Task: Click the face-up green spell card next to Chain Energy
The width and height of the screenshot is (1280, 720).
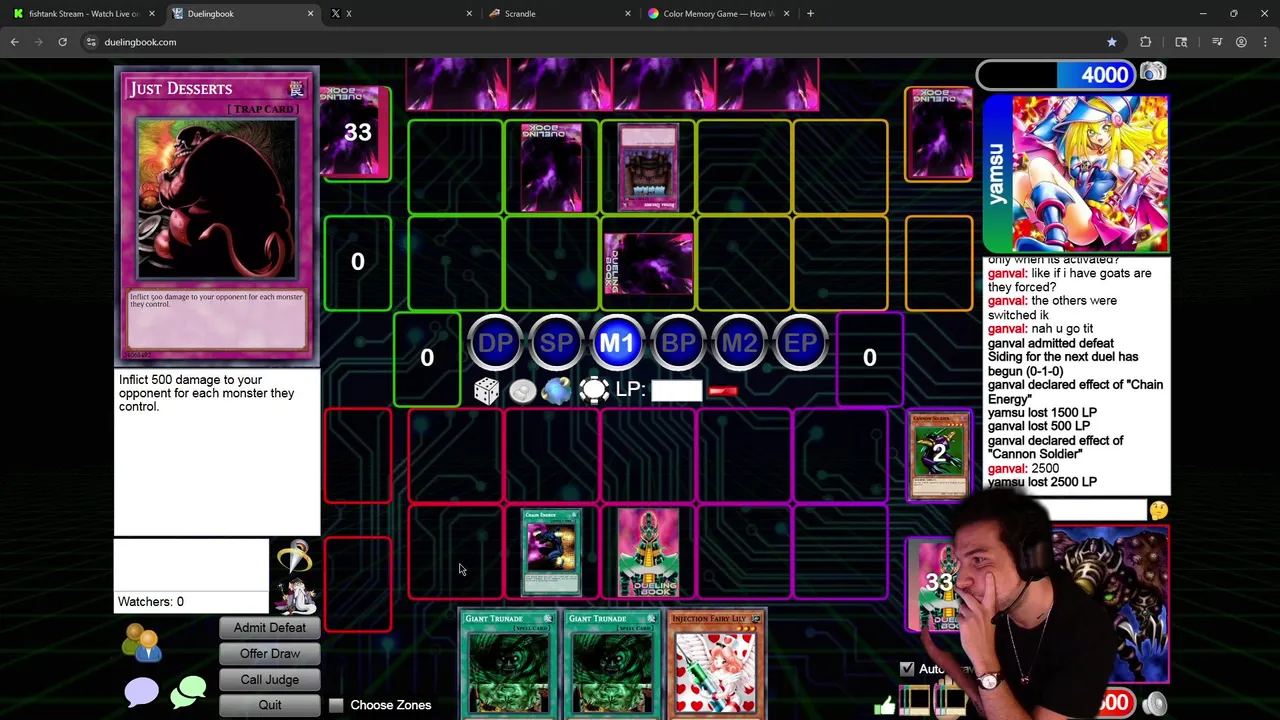Action: (648, 554)
